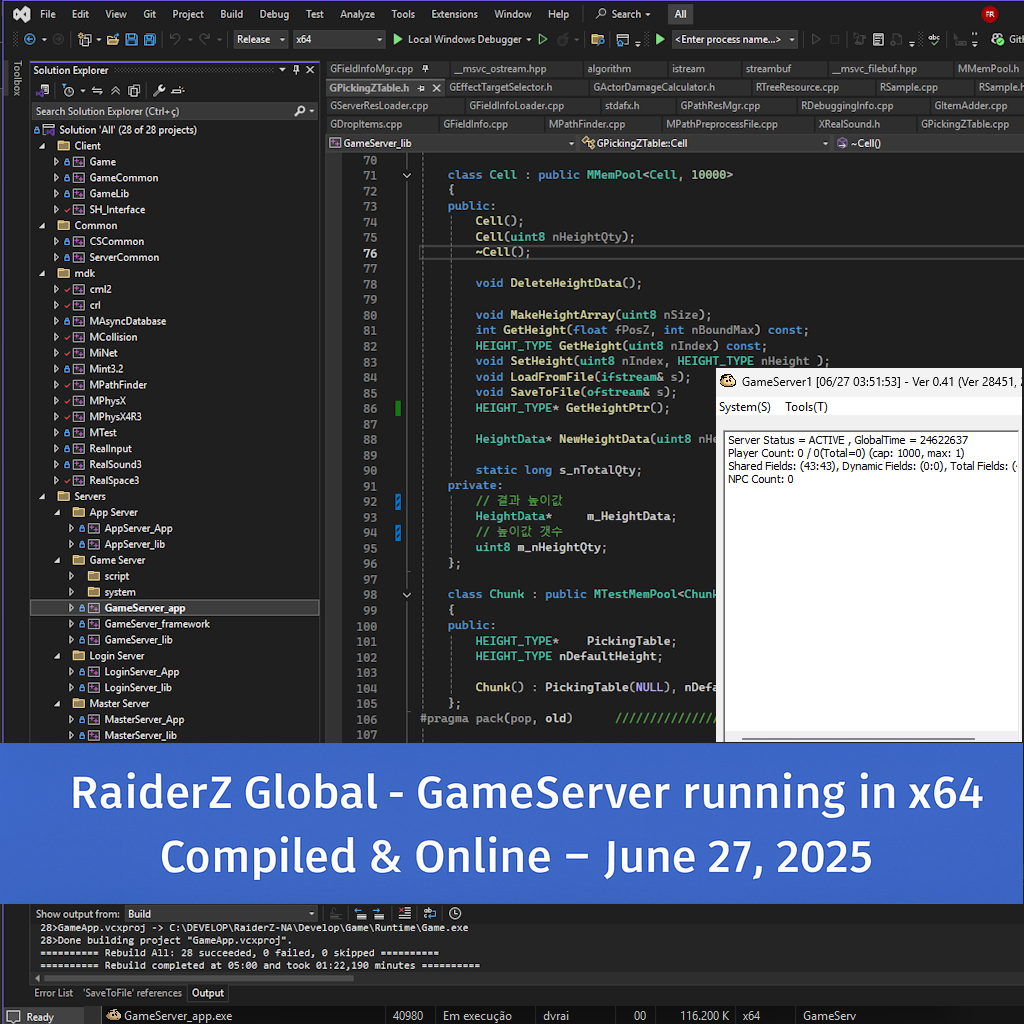Image resolution: width=1024 pixels, height=1024 pixels.
Task: Open Properties wrench icon in Solution Explorer
Action: click(159, 90)
